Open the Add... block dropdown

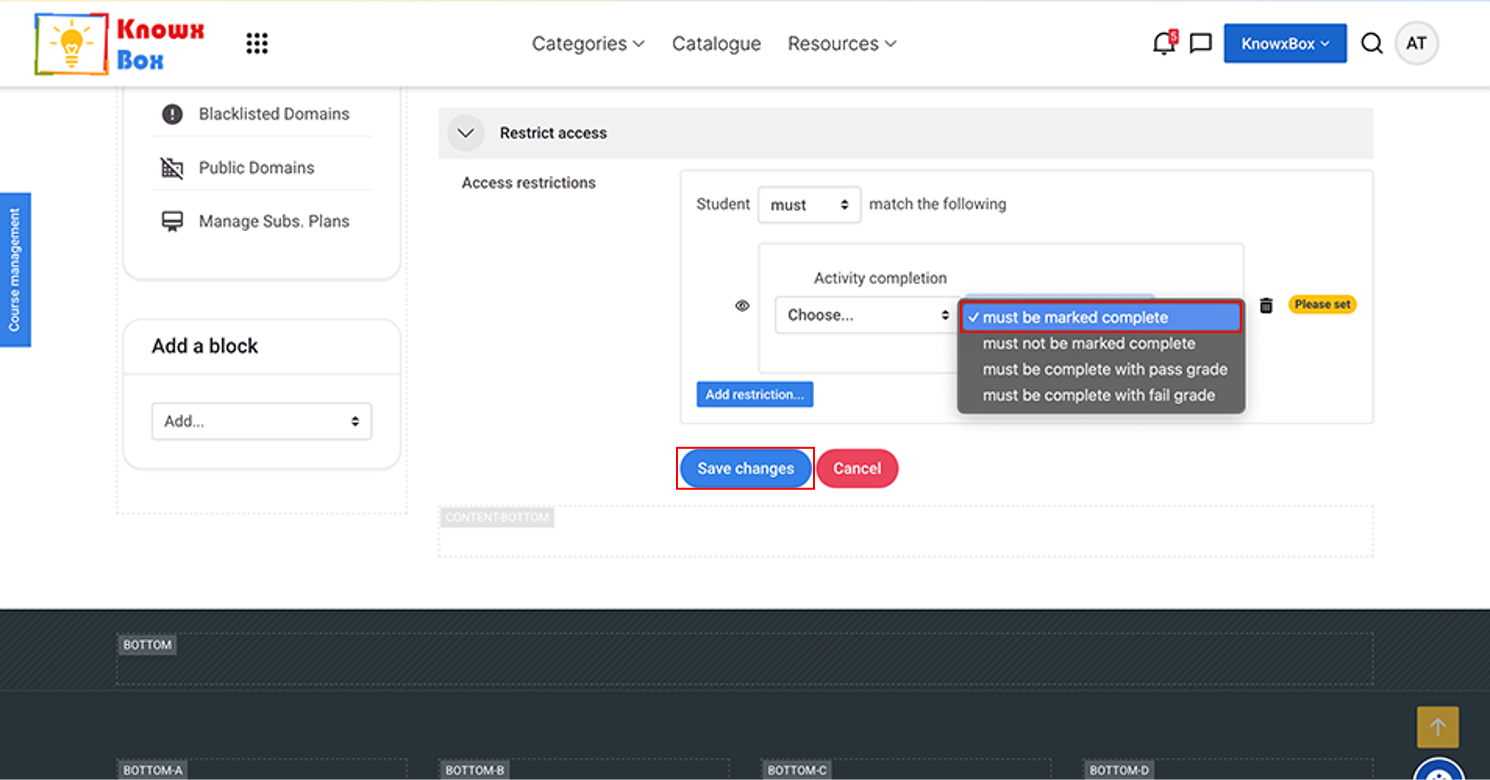click(262, 422)
